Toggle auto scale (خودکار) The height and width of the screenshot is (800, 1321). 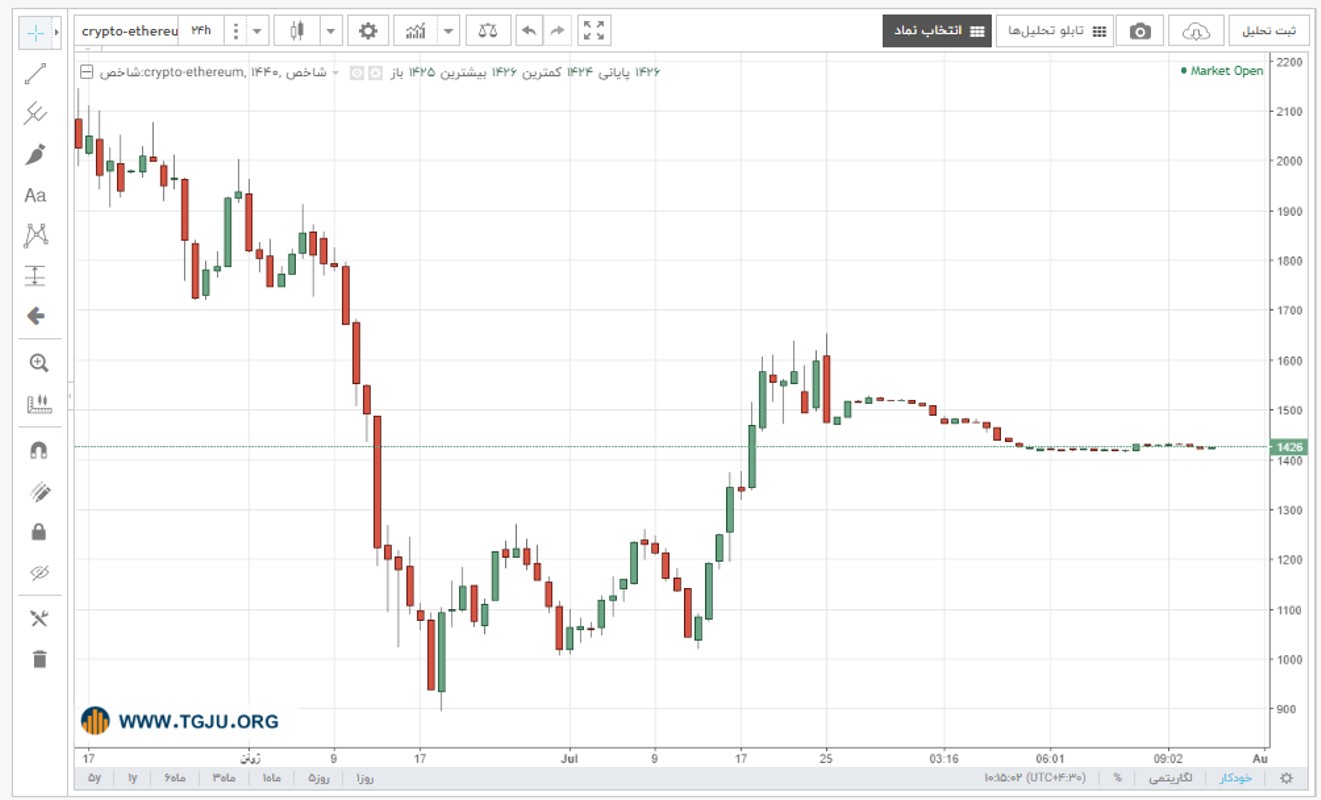pyautogui.click(x=1235, y=778)
